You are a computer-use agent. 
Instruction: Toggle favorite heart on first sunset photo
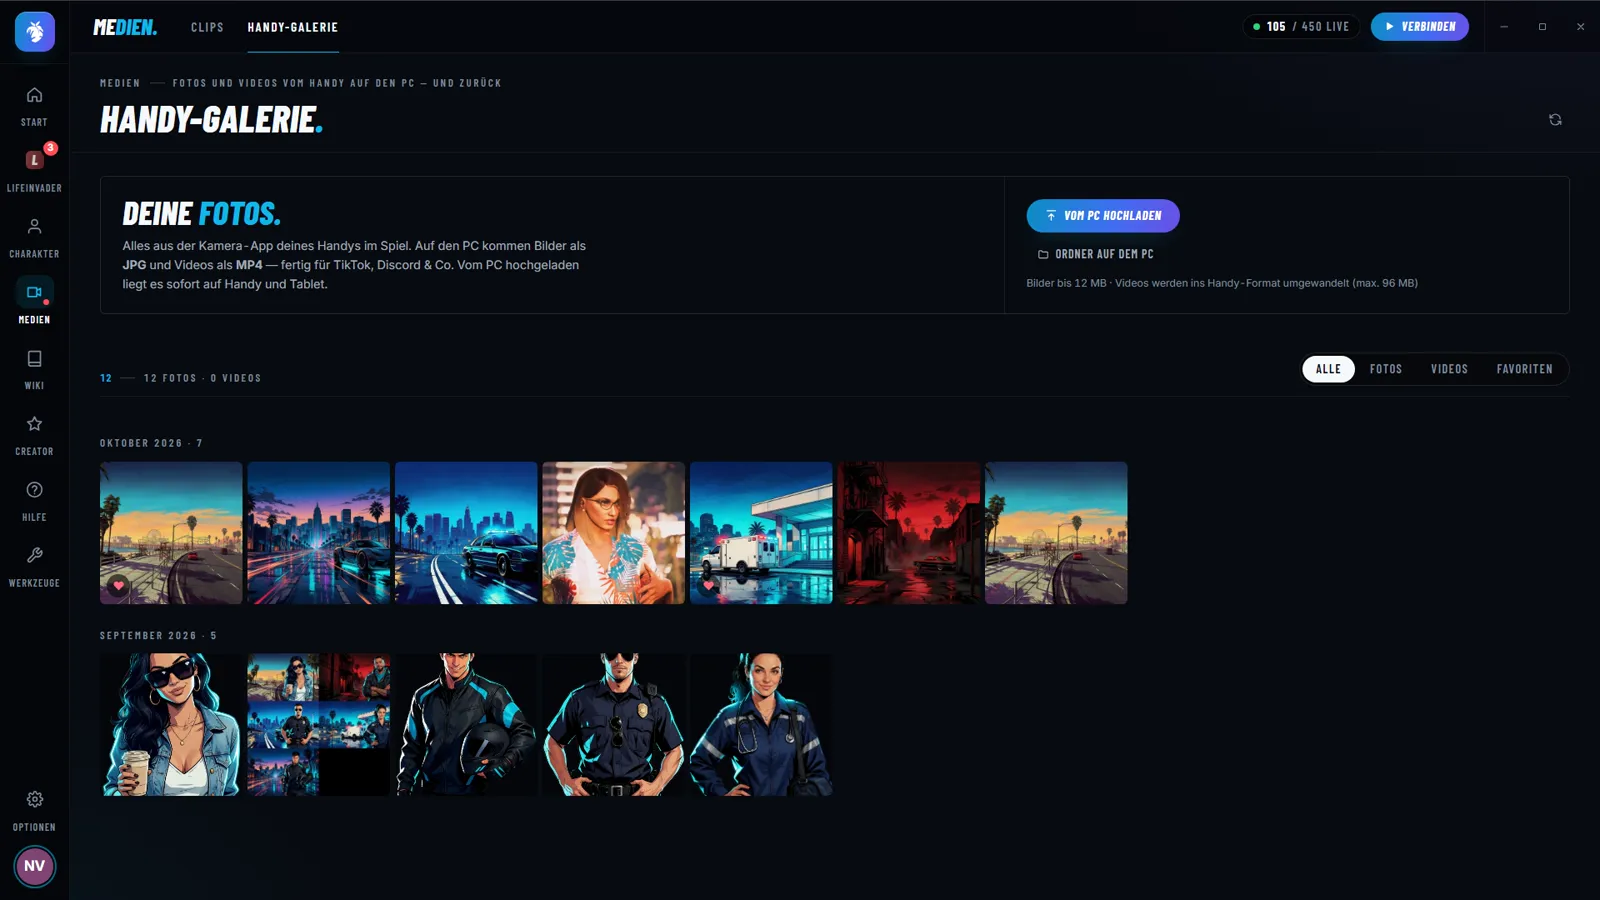pyautogui.click(x=118, y=586)
